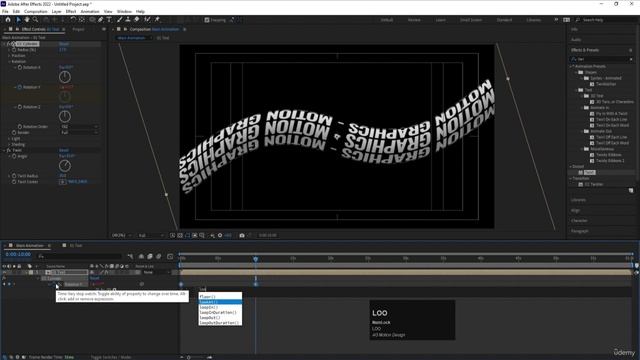Expand the Position property group

9,56
